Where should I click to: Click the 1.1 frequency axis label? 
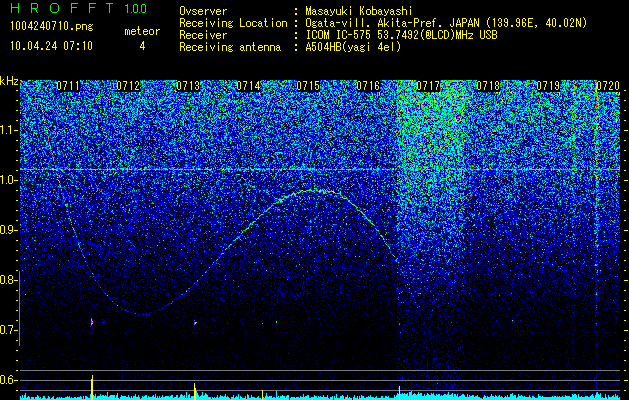(9, 130)
